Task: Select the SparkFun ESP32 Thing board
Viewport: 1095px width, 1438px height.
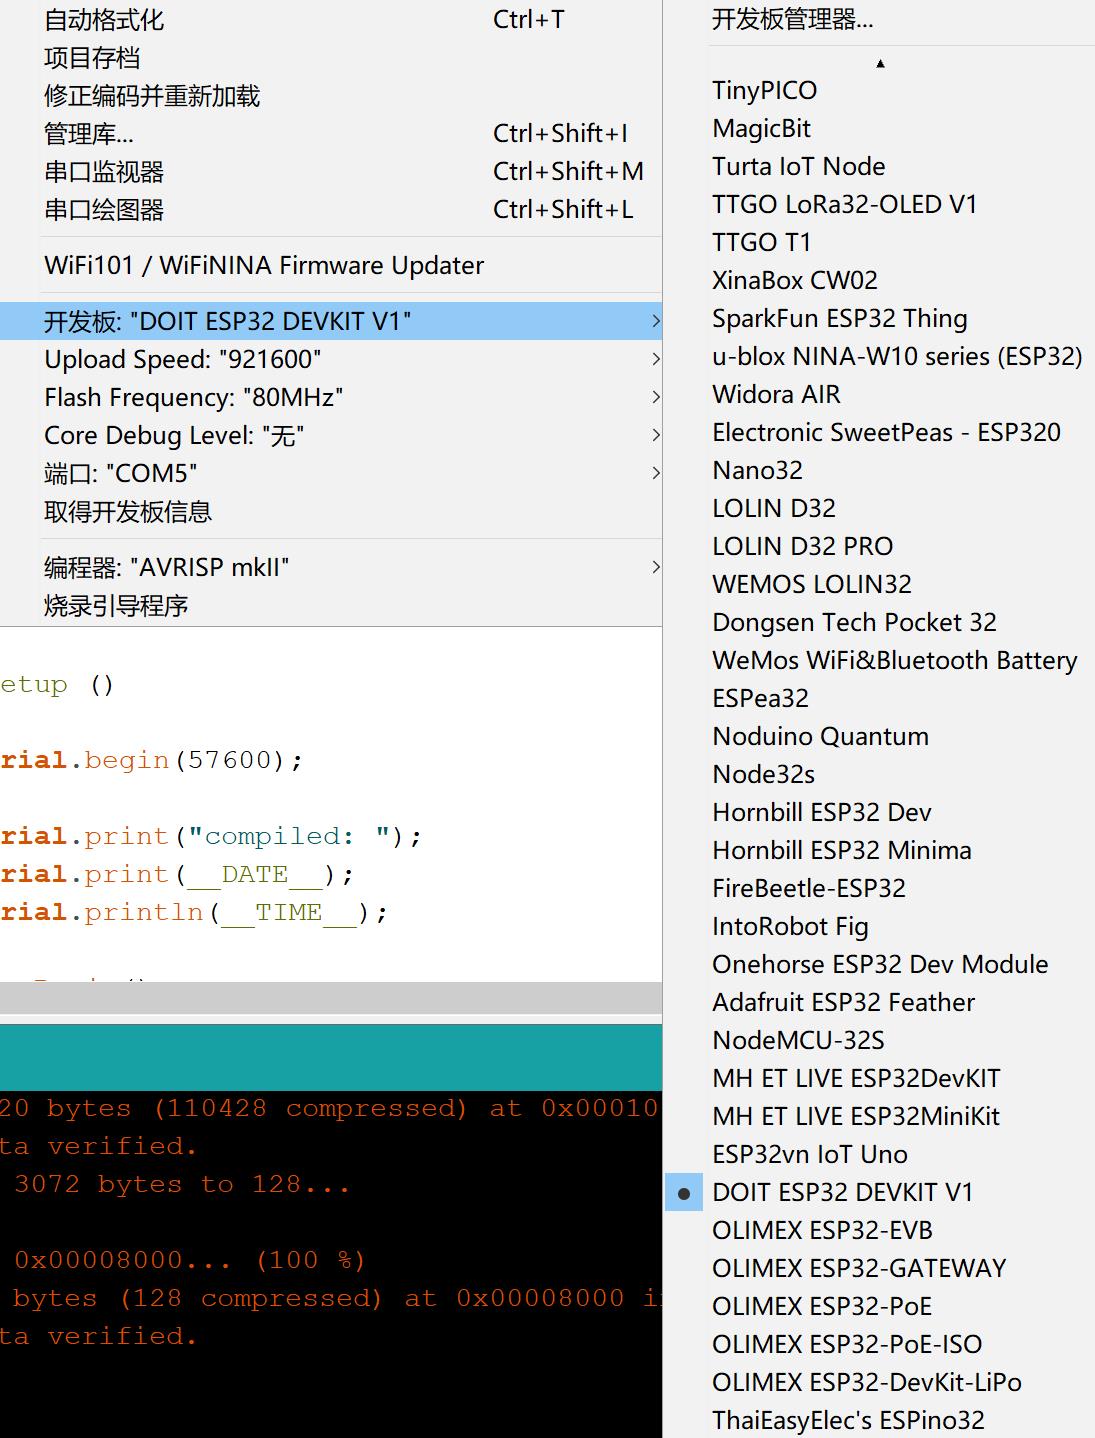Action: pos(839,318)
